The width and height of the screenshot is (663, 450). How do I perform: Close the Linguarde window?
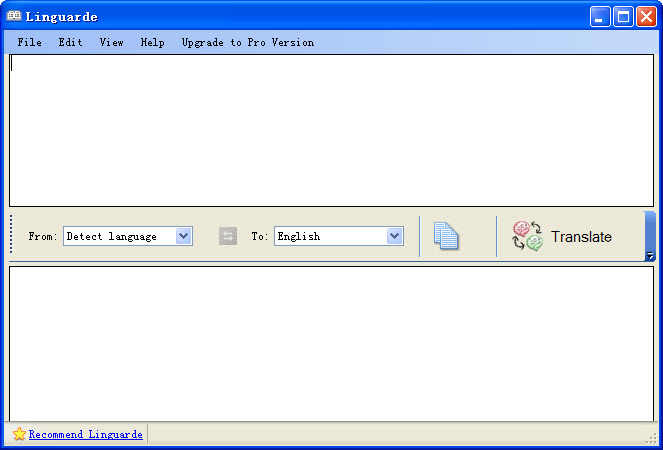[647, 17]
